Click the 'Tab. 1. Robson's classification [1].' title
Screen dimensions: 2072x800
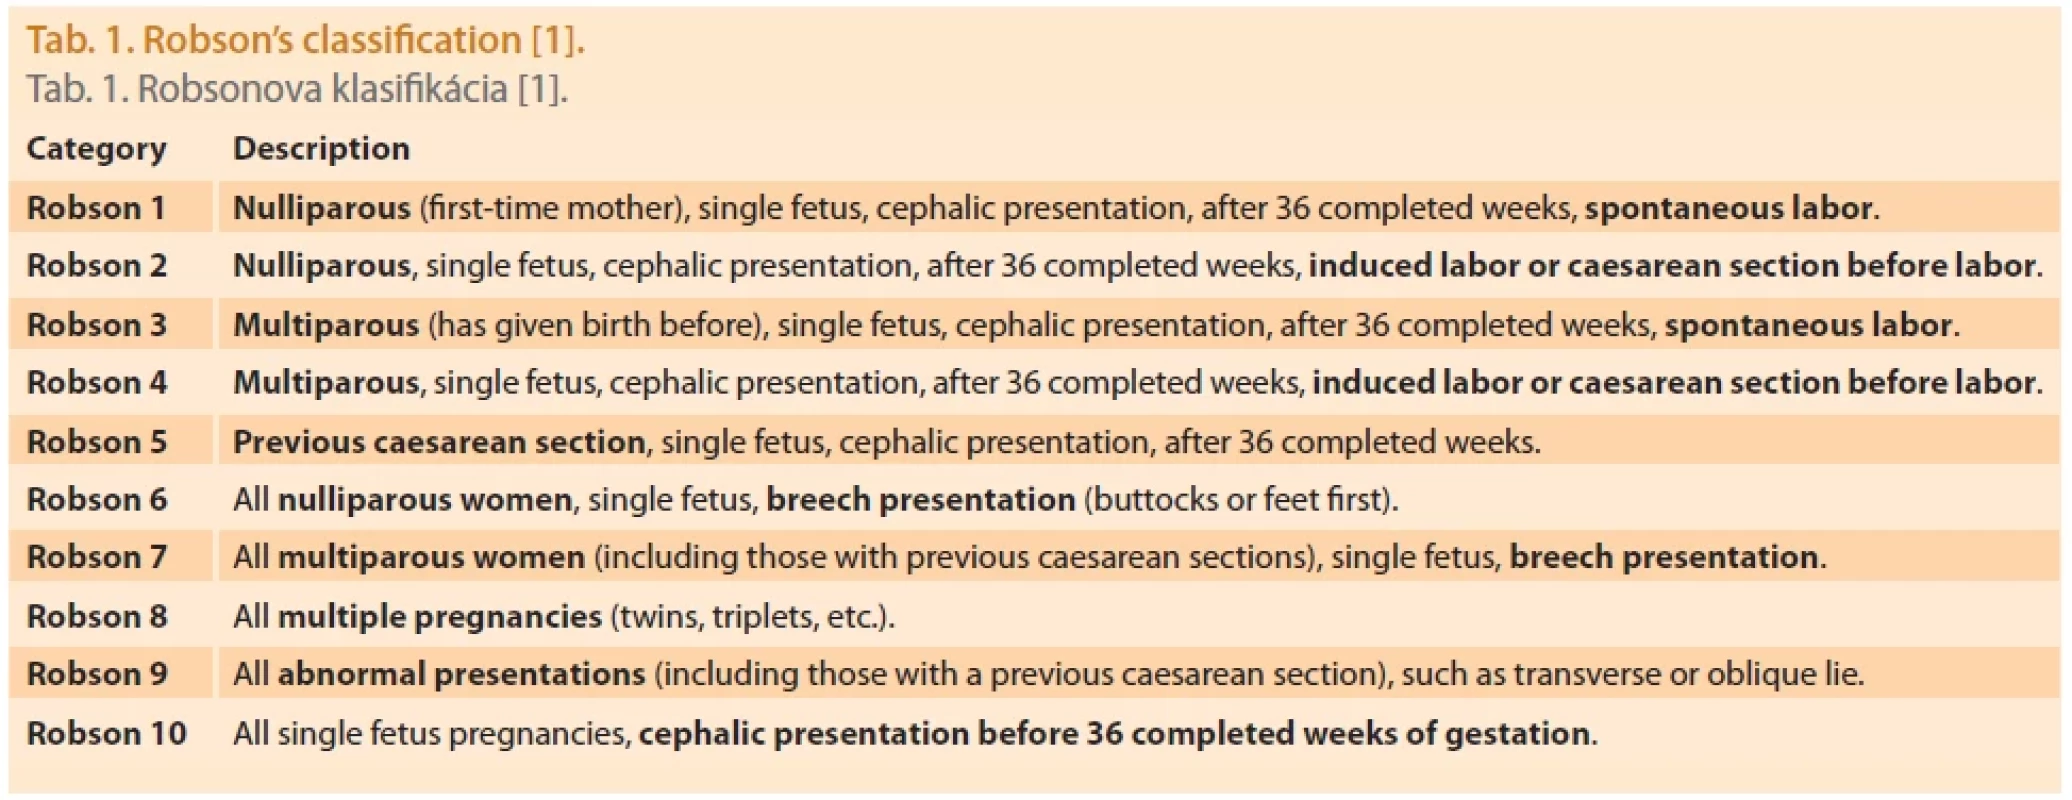pyautogui.click(x=305, y=40)
